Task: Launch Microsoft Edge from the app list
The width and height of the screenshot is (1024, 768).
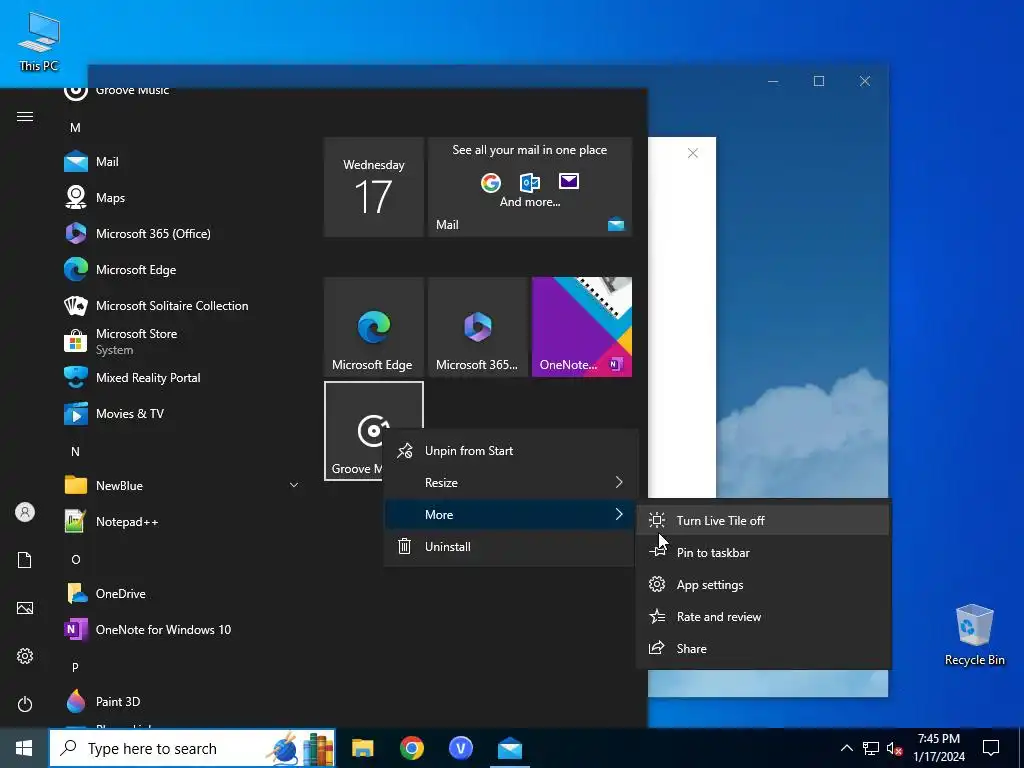Action: coord(181,269)
